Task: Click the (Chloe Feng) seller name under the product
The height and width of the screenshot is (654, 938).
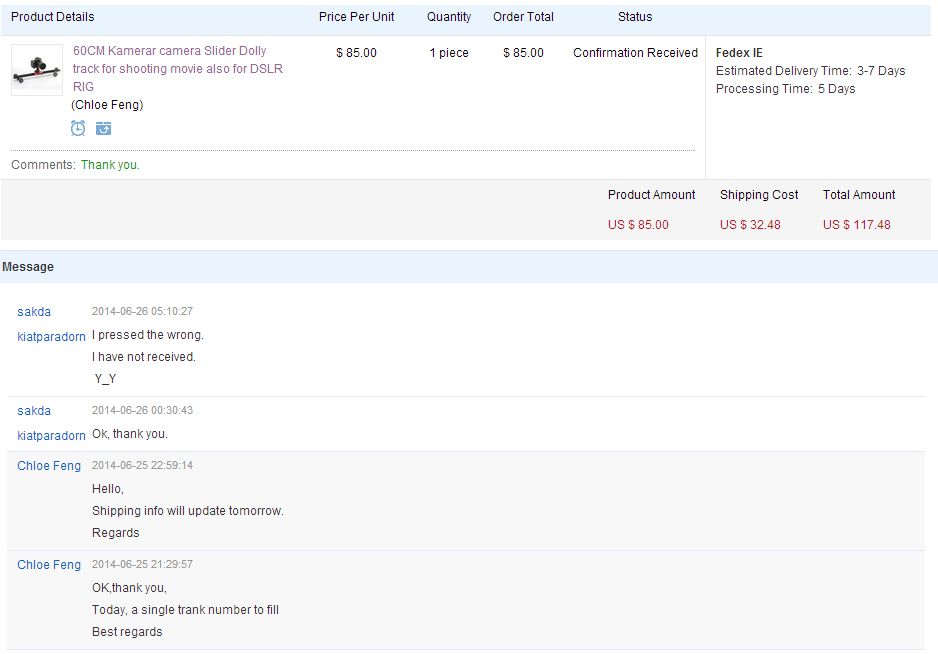Action: (x=107, y=105)
